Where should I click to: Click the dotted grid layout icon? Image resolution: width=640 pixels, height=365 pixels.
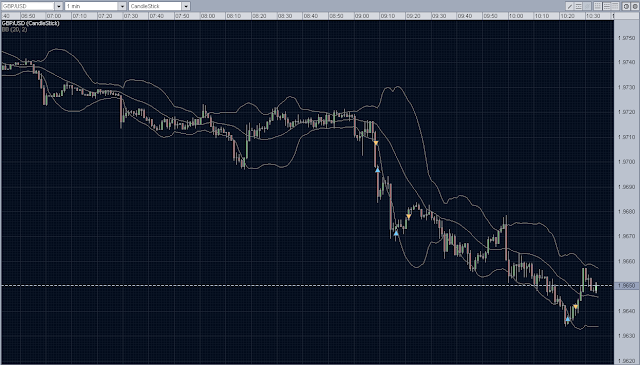598,6
